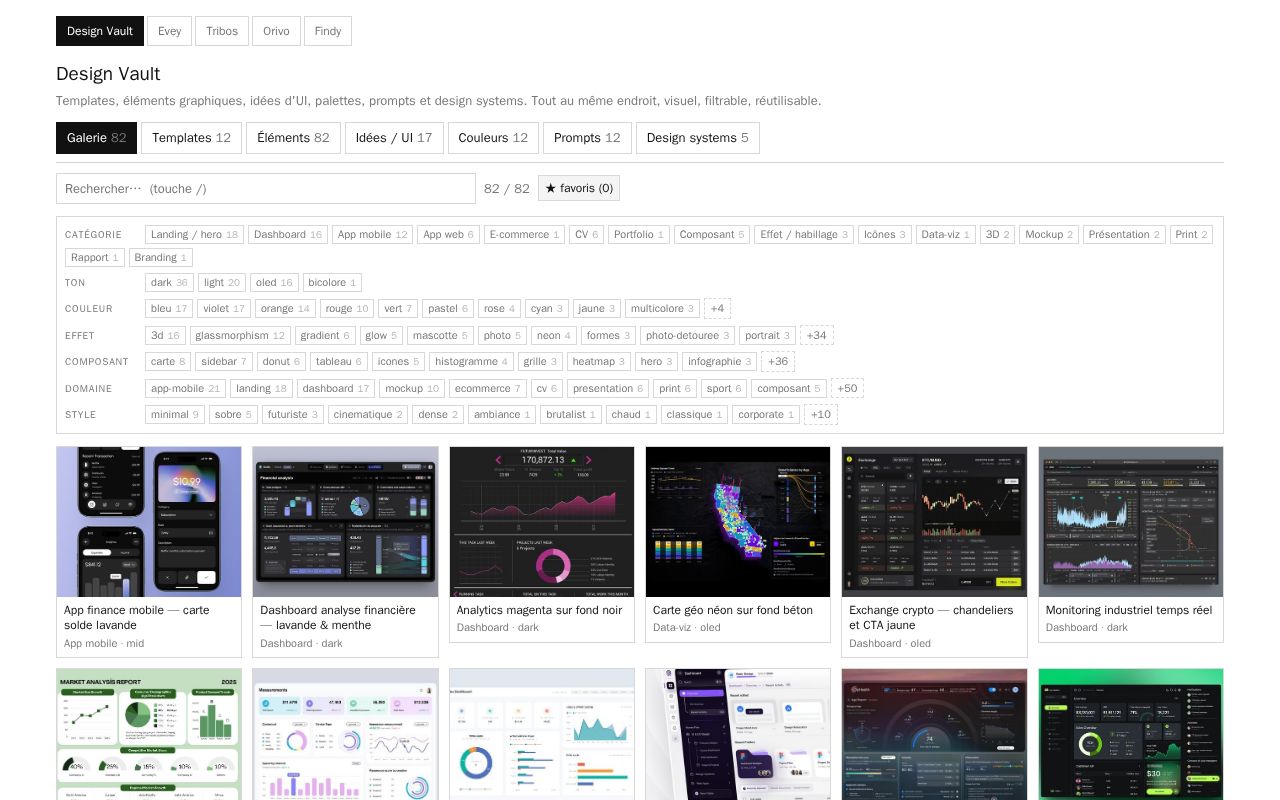Image resolution: width=1280 pixels, height=800 pixels.
Task: Expand the +36 additional composant filters
Action: point(778,362)
